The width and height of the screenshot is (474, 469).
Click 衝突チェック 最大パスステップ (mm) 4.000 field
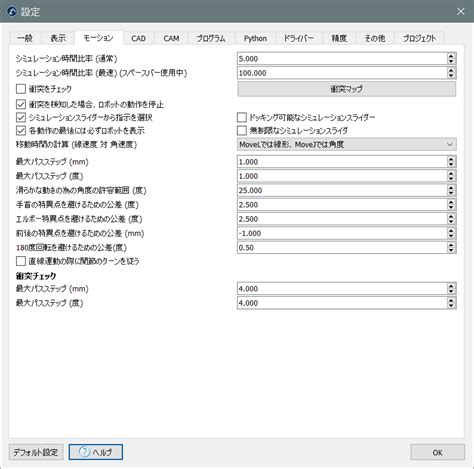click(x=342, y=289)
